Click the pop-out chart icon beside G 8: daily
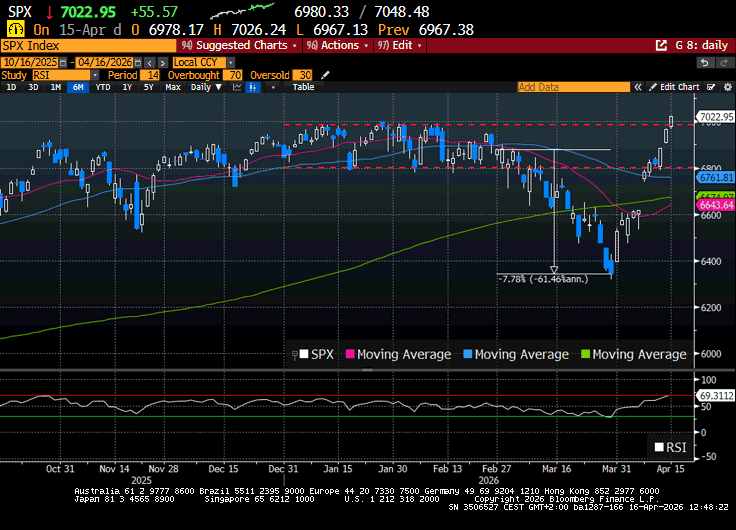 661,46
